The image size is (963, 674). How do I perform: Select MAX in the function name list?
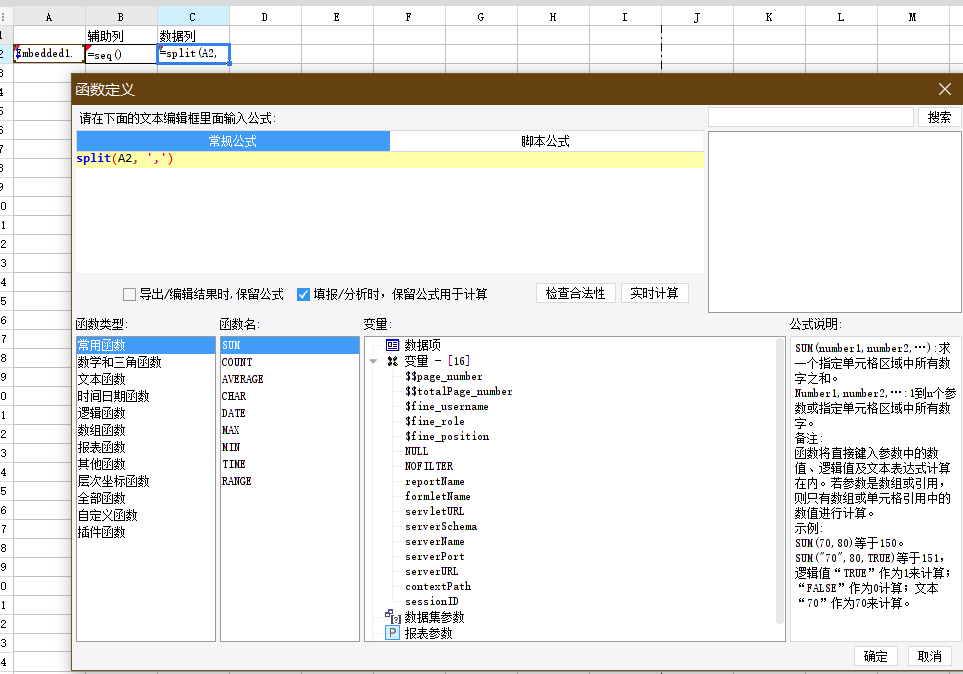(290, 430)
